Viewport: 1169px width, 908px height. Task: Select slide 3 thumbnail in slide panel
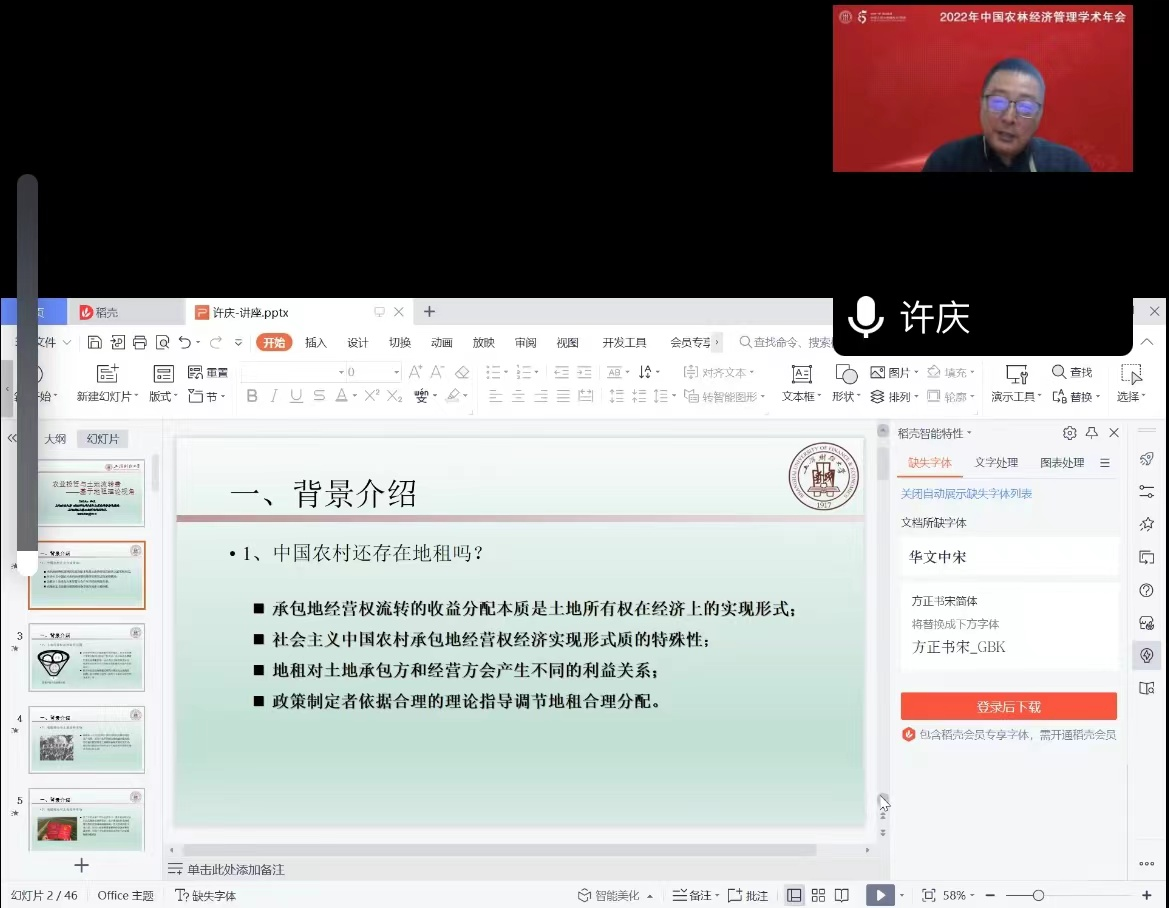87,657
